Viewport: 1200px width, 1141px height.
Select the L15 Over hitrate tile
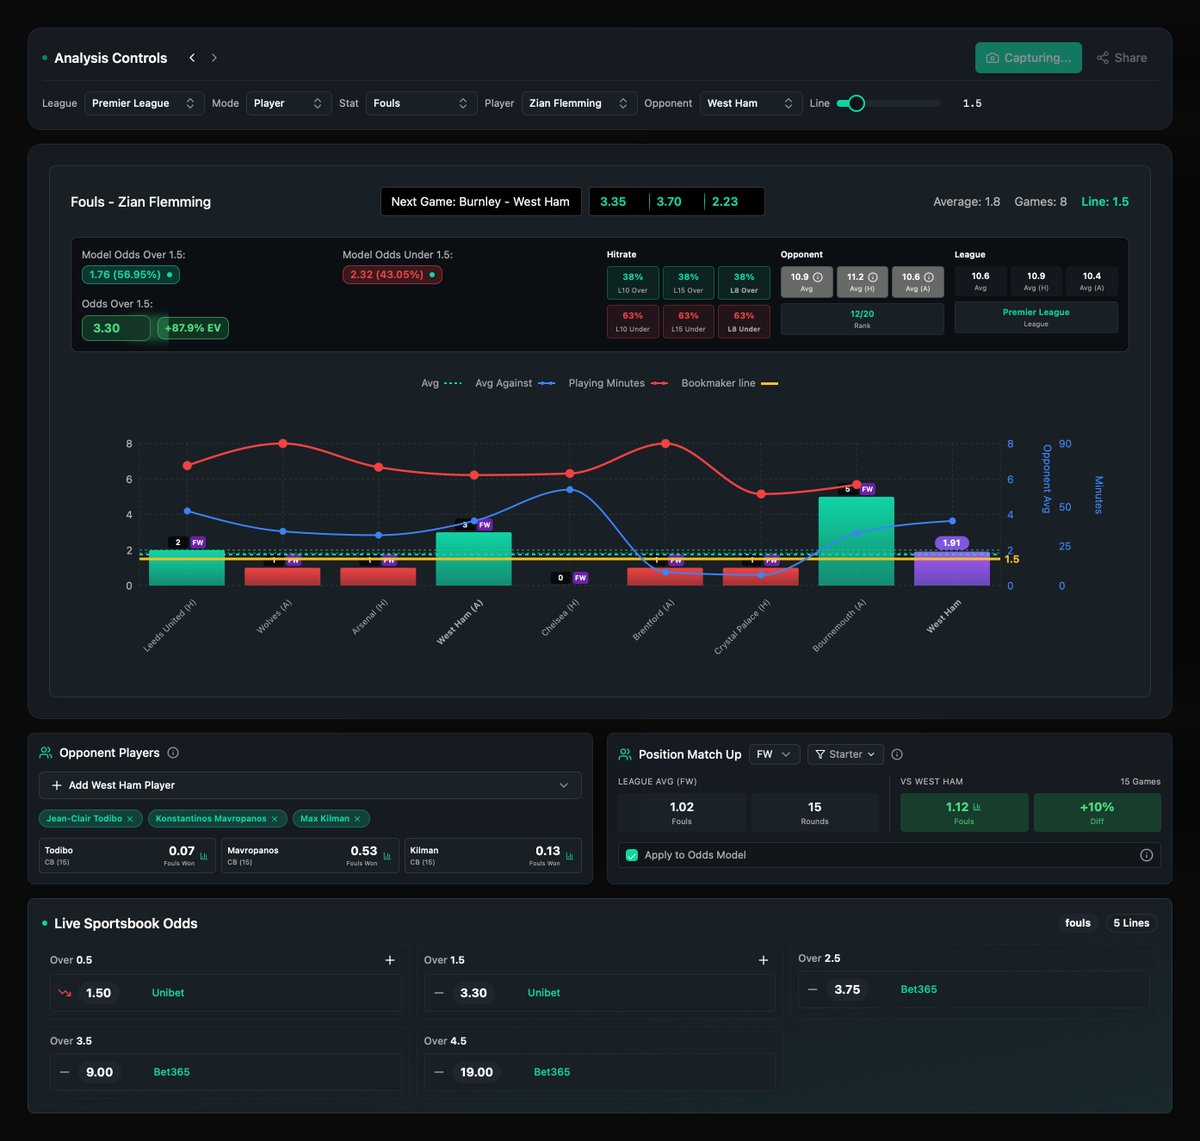click(688, 282)
